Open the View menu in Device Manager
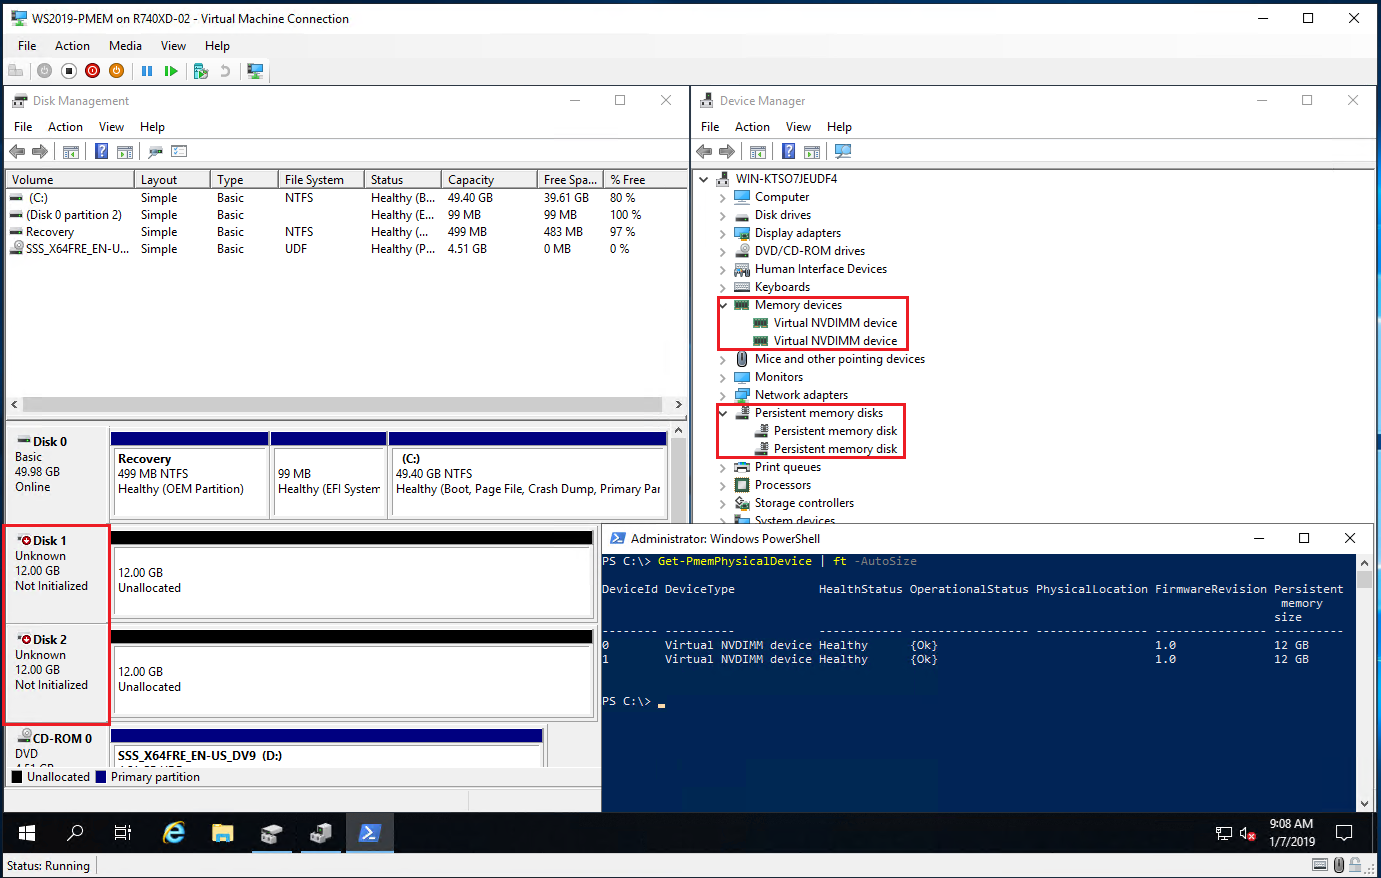The image size is (1381, 878). [x=798, y=127]
